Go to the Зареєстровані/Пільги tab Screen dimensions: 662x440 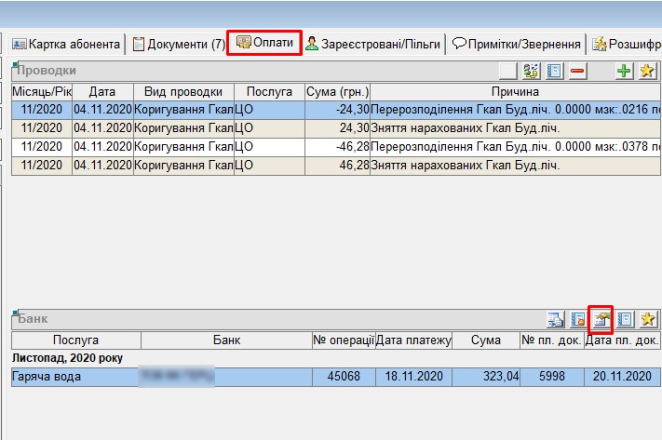(x=373, y=44)
